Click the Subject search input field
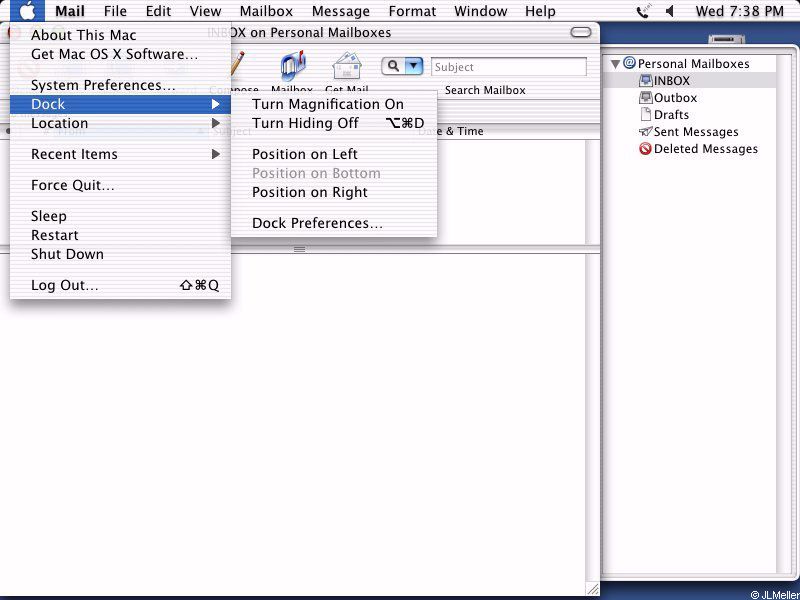 (509, 67)
